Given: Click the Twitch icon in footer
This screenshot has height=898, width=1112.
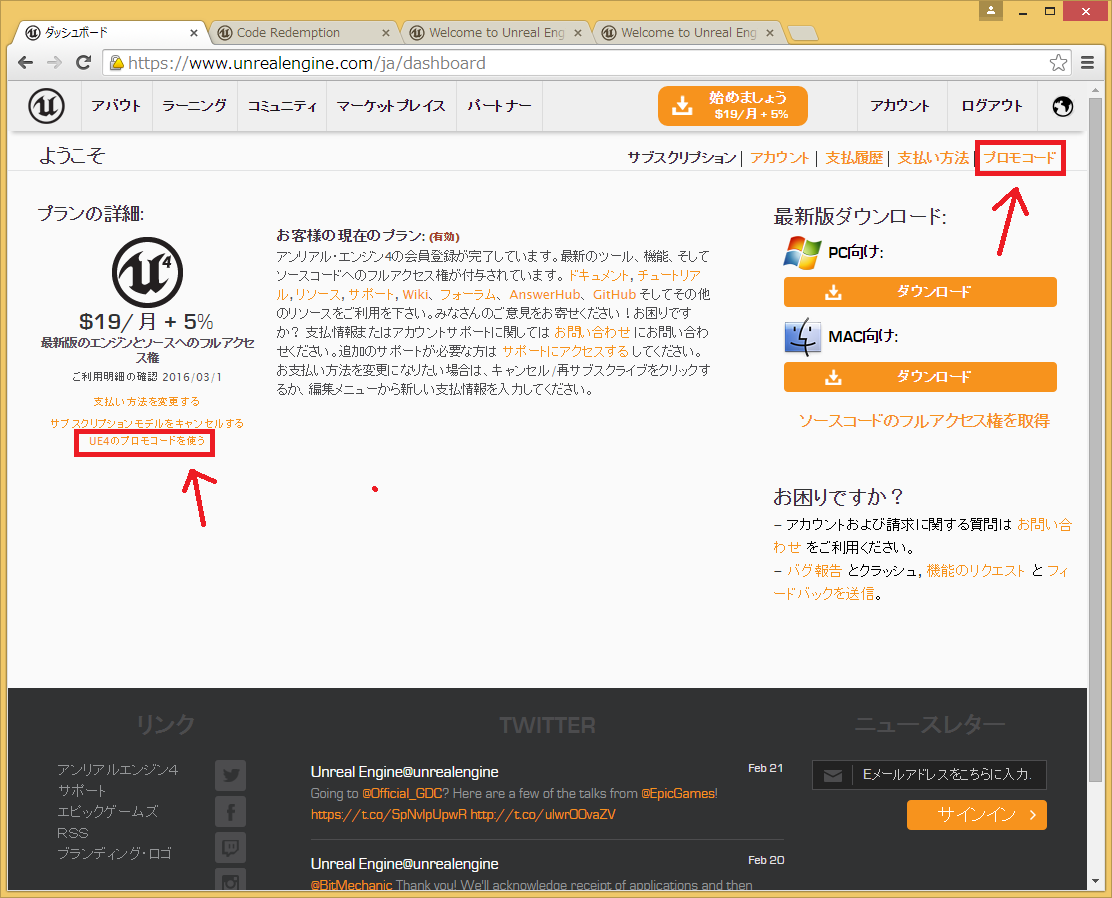Looking at the screenshot, I should click(x=230, y=847).
